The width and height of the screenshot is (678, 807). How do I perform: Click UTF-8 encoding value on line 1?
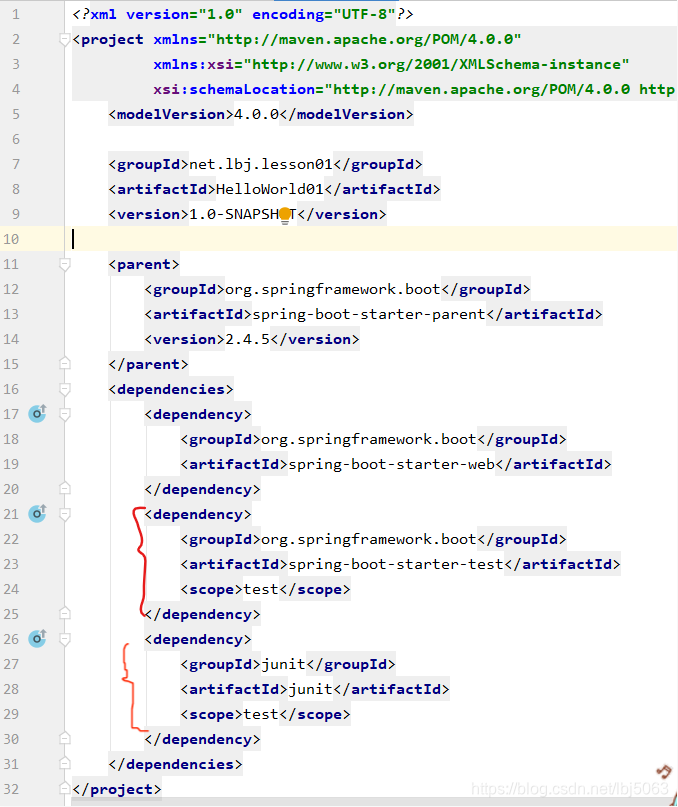[365, 14]
